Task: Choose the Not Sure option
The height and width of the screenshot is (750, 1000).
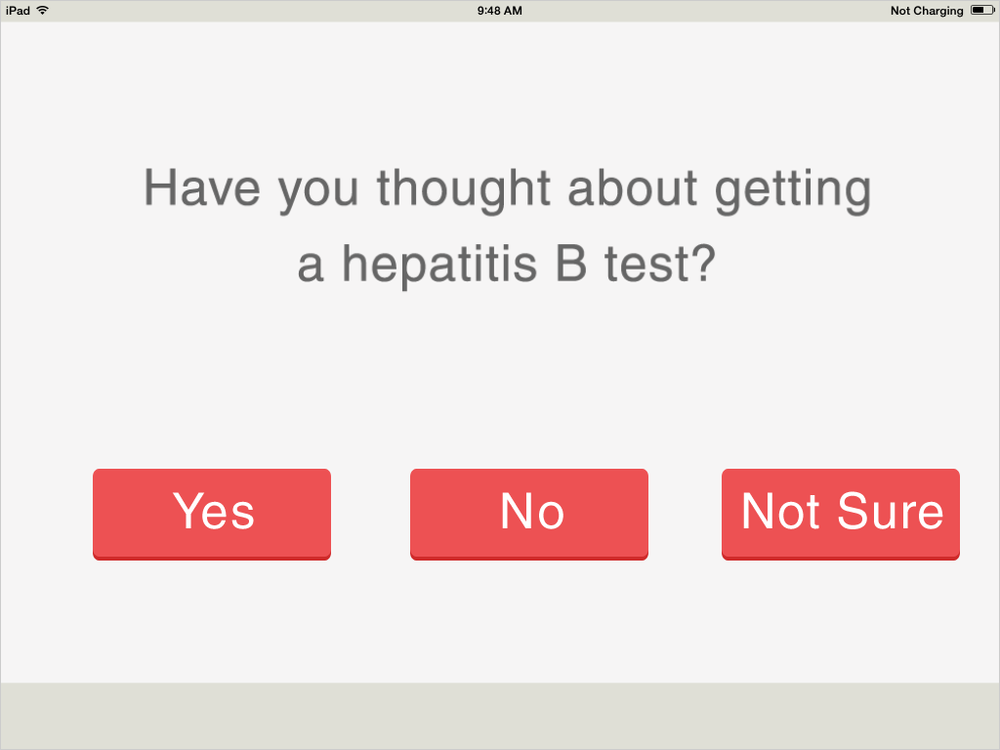Action: point(841,514)
